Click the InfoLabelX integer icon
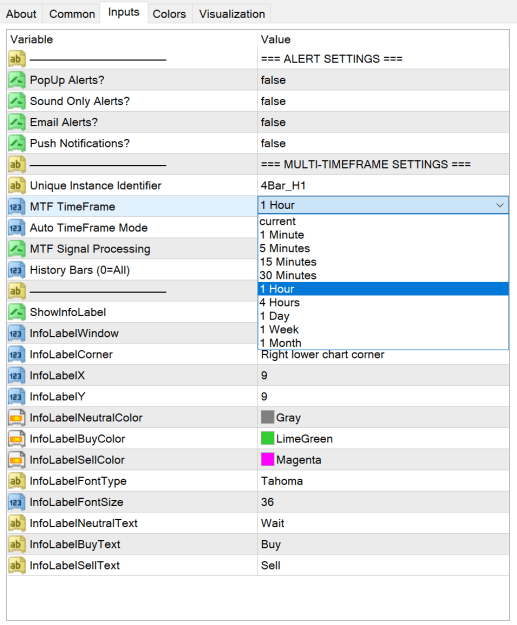This screenshot has height=625, width=517. pyautogui.click(x=17, y=375)
